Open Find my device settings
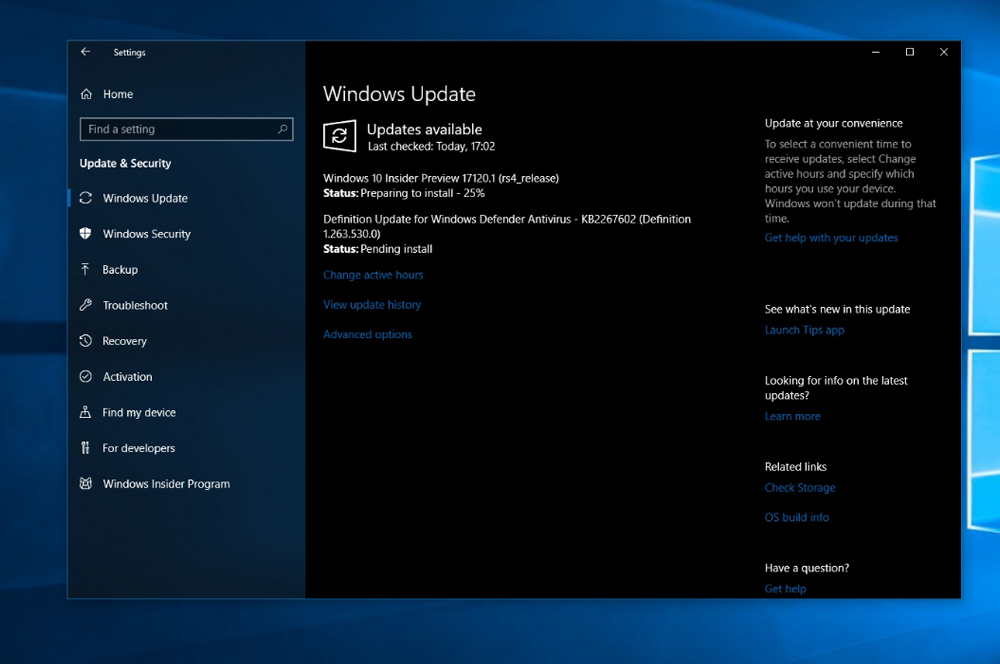The width and height of the screenshot is (1000, 664). (139, 413)
